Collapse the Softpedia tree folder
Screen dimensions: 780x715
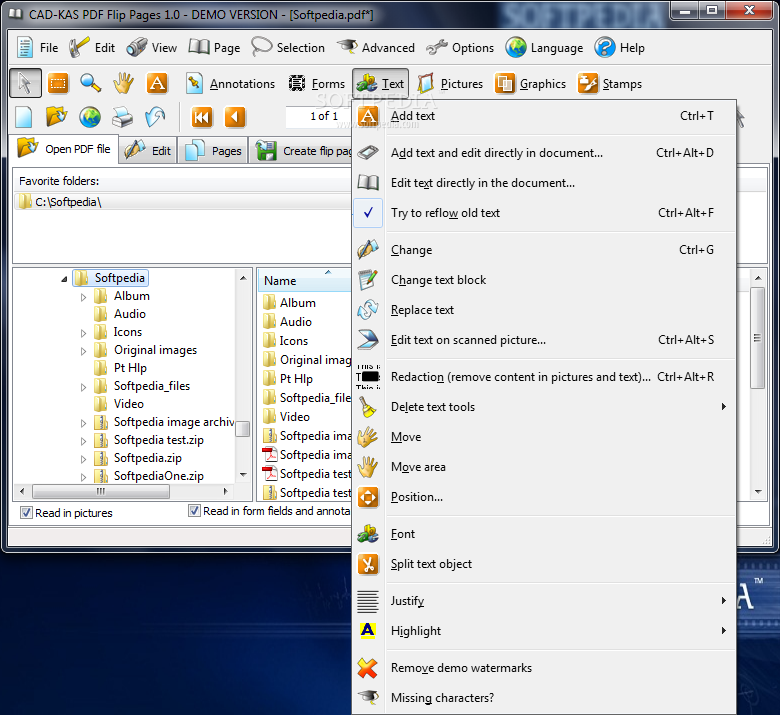tap(64, 279)
